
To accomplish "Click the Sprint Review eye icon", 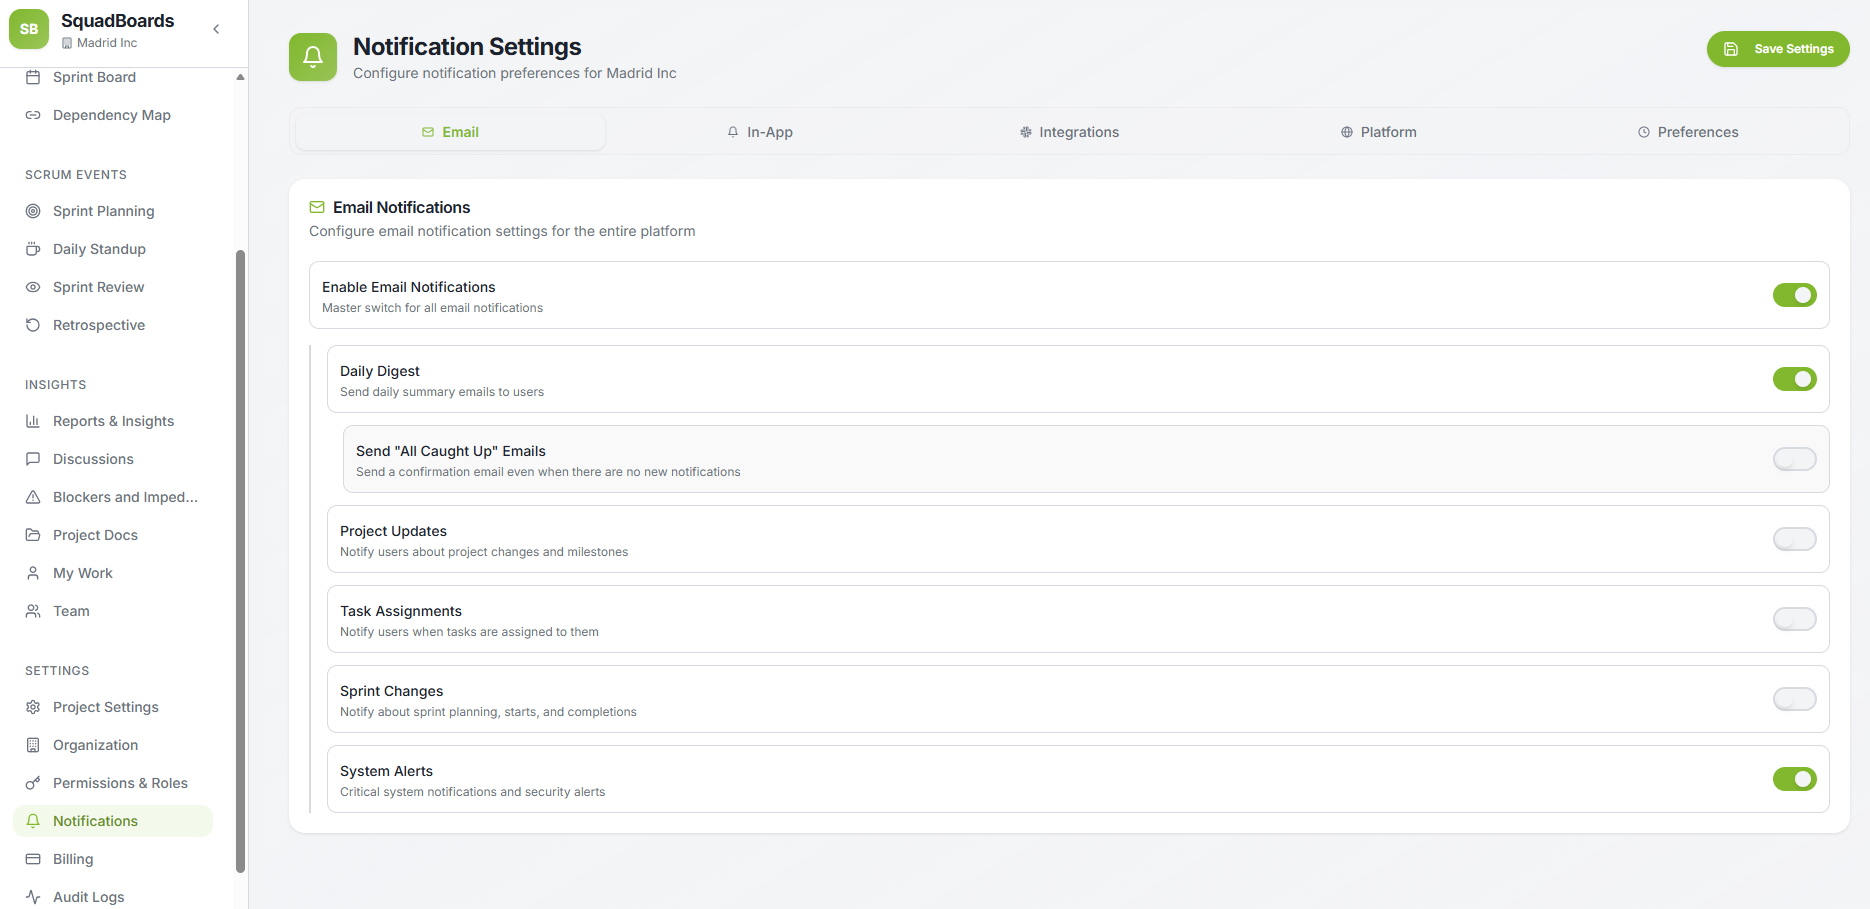I will point(33,287).
